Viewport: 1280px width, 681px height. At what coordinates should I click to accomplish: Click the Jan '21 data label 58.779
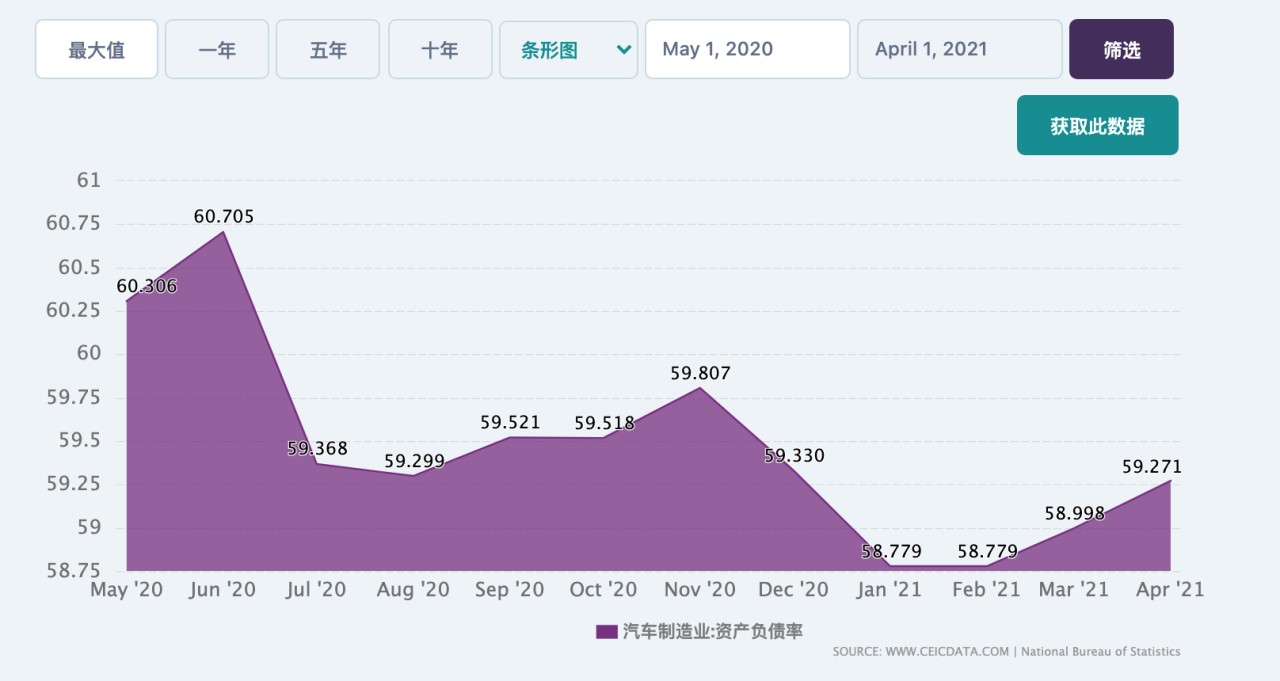click(x=891, y=551)
